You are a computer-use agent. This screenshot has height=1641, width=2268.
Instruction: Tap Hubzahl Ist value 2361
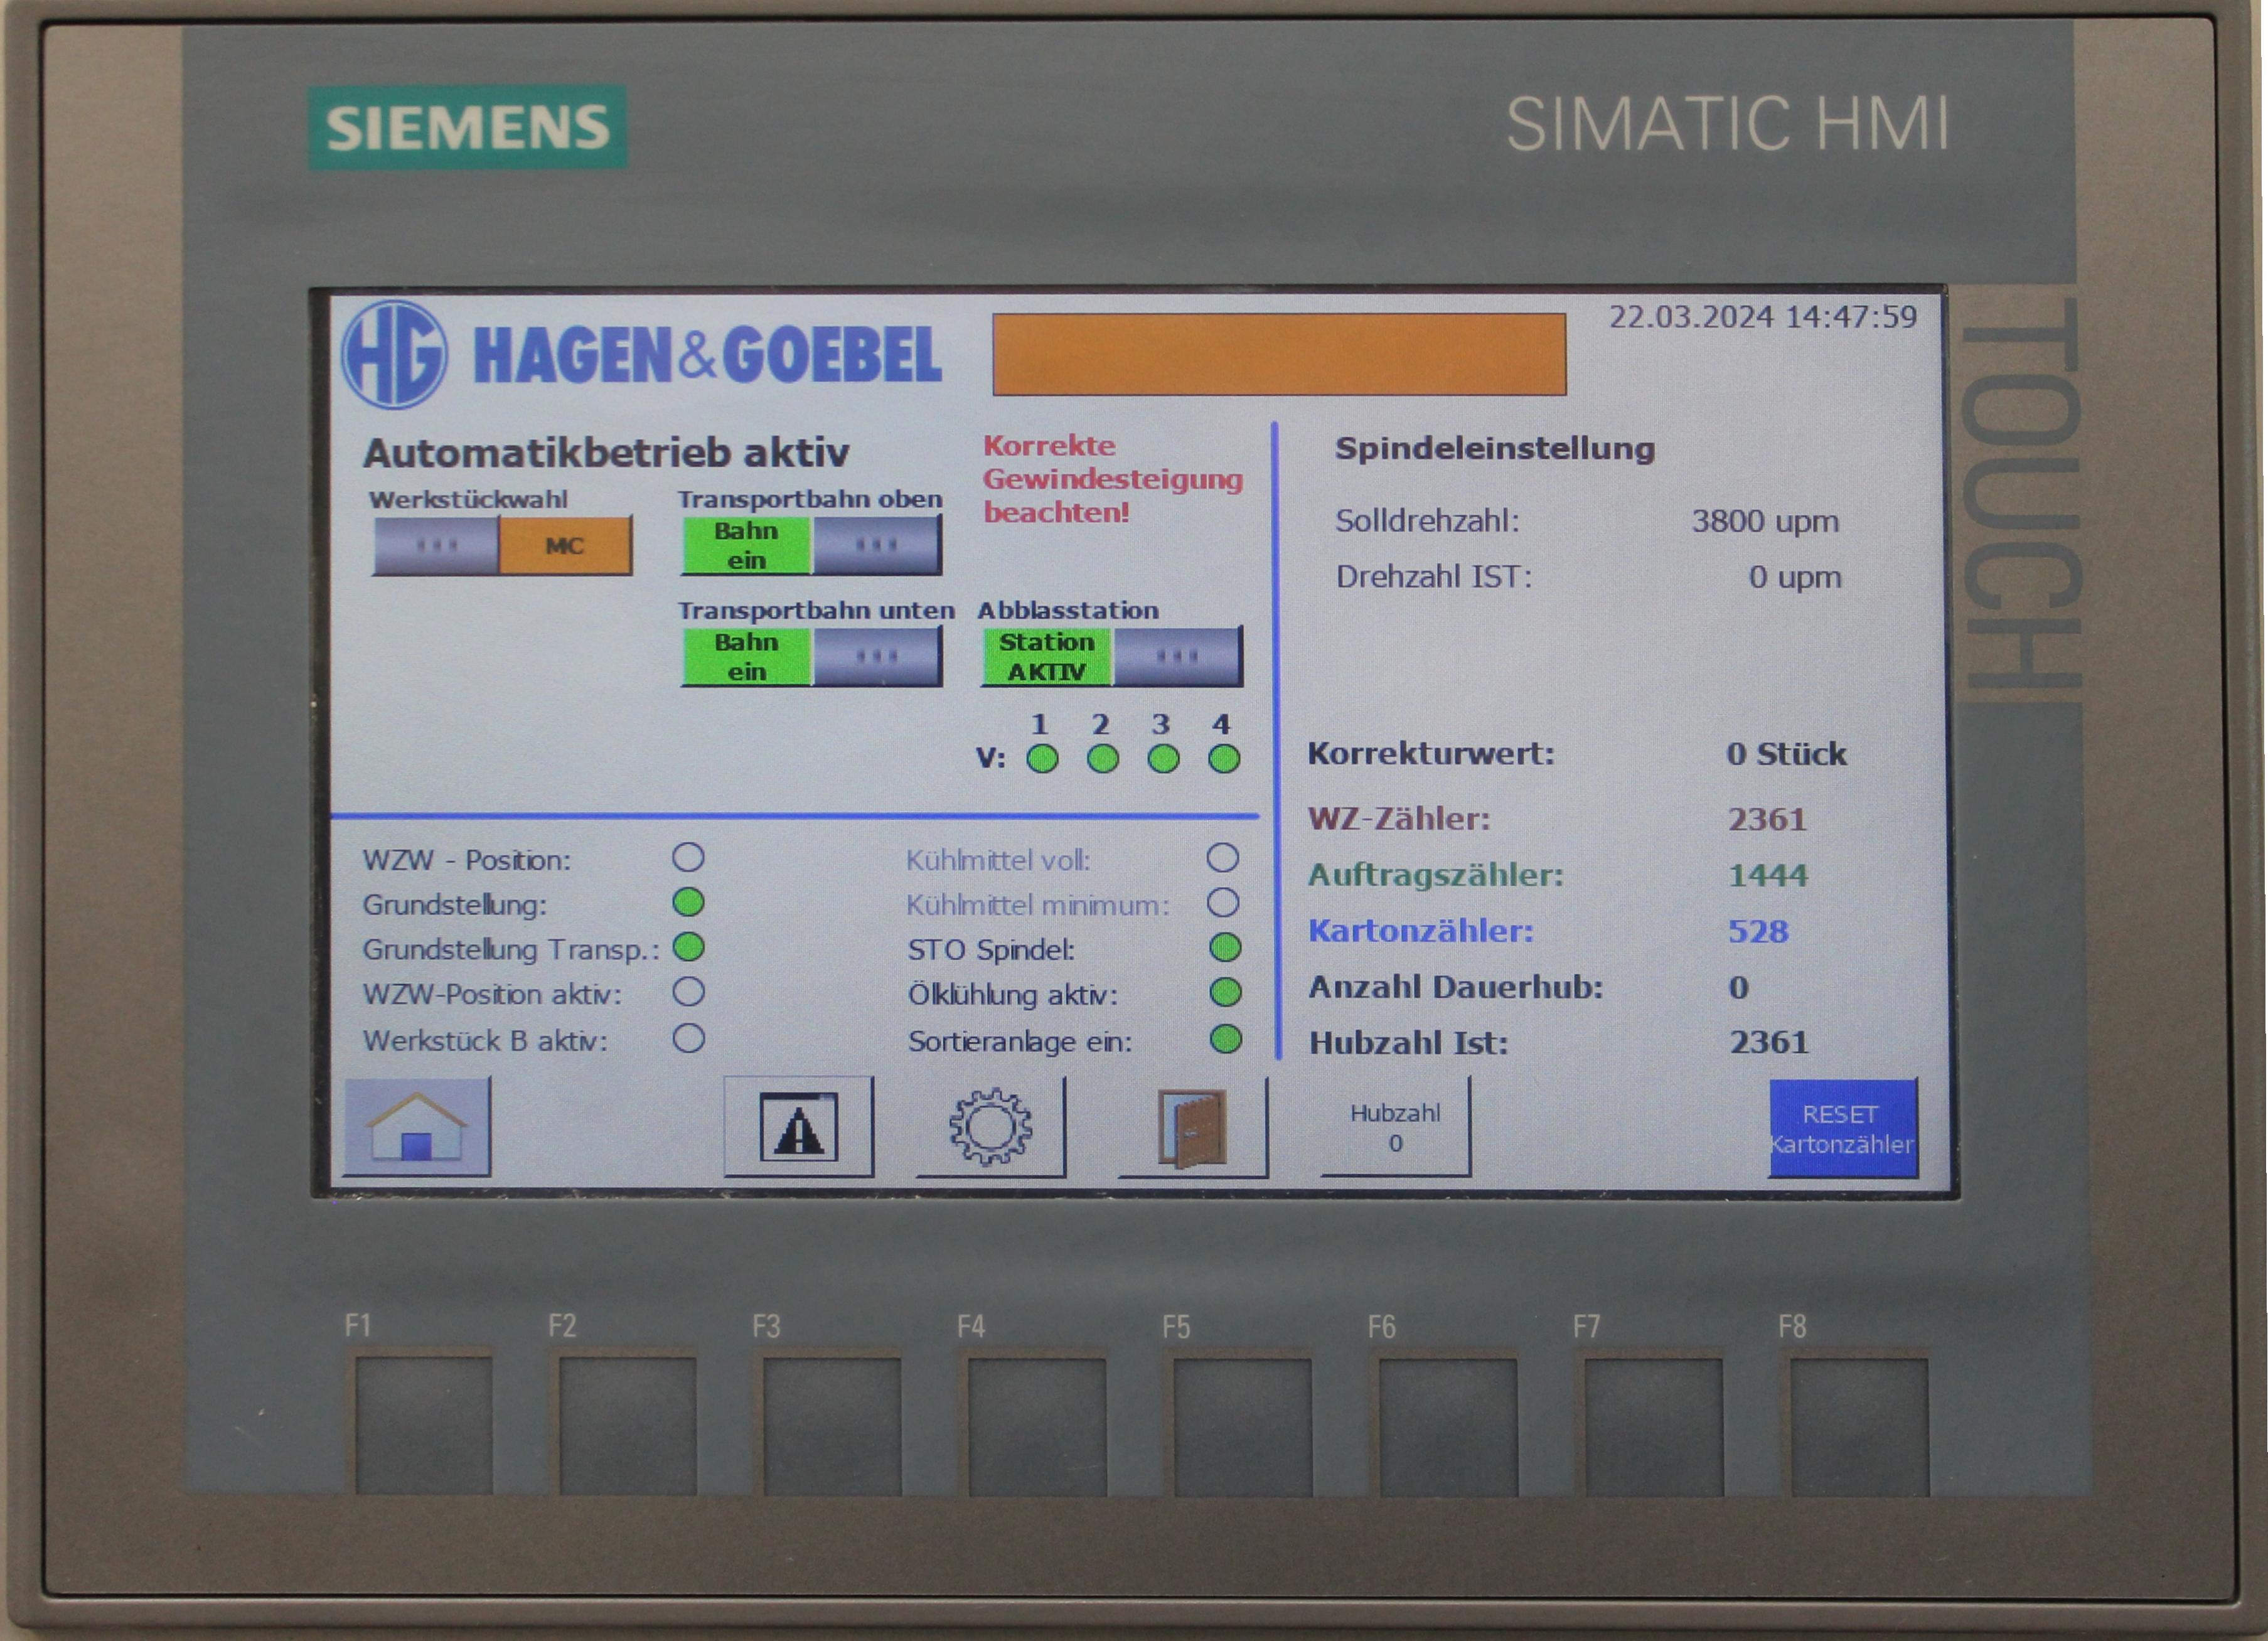[1769, 1043]
